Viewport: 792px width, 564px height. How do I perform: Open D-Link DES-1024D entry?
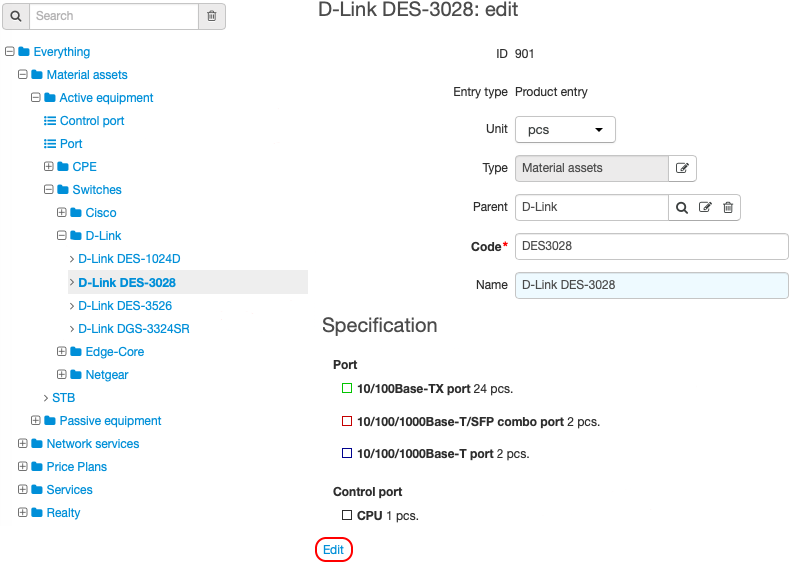pos(129,259)
